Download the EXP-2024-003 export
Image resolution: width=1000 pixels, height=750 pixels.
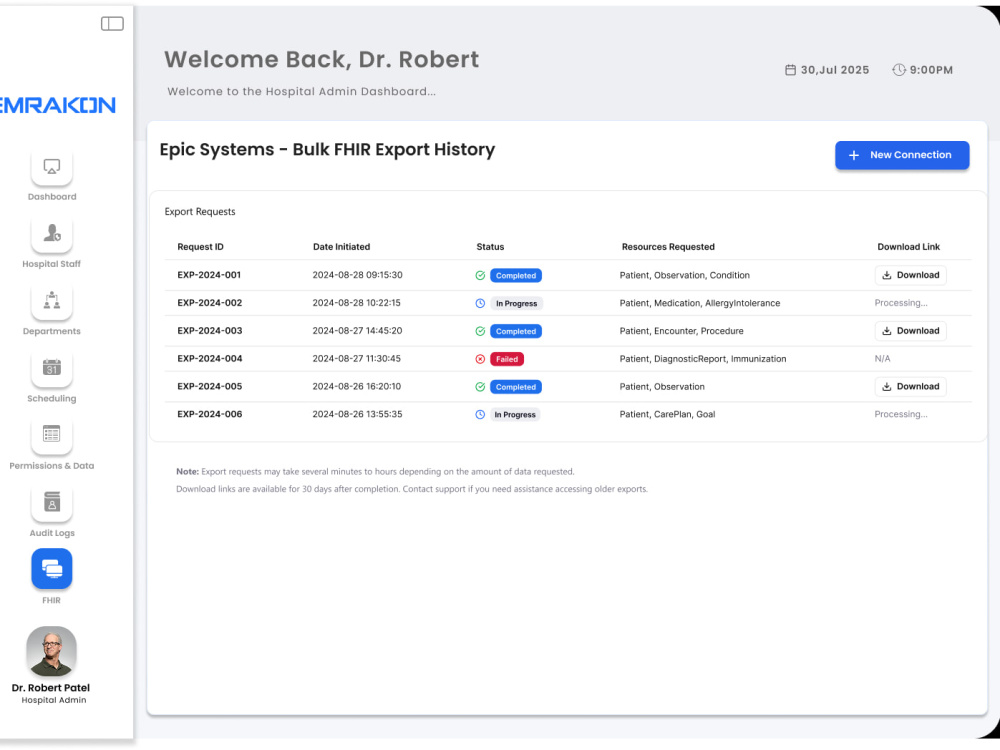coord(910,331)
